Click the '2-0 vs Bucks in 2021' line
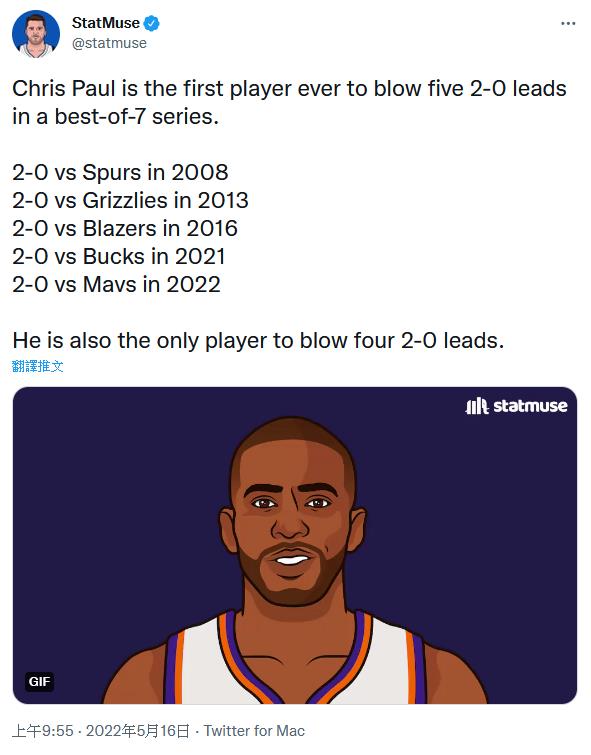591x755 pixels. tap(118, 256)
